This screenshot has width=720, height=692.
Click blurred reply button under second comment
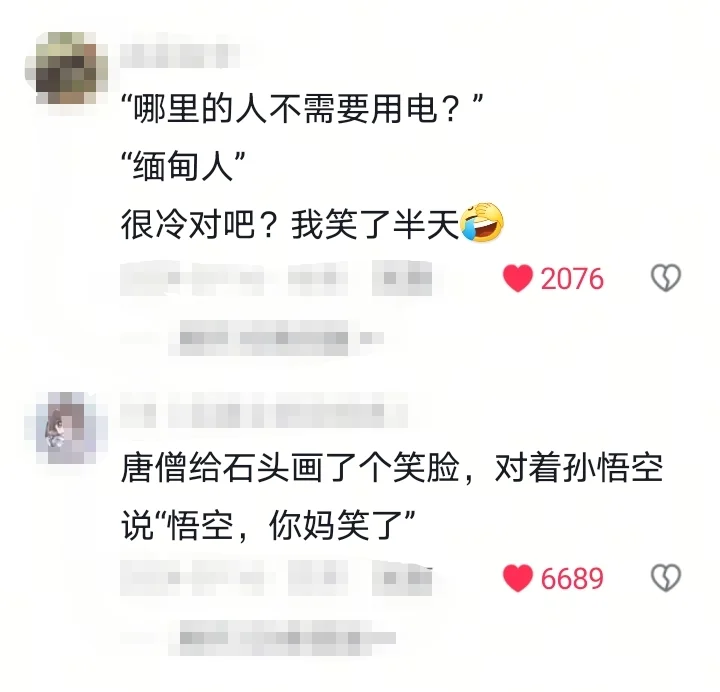pos(402,578)
